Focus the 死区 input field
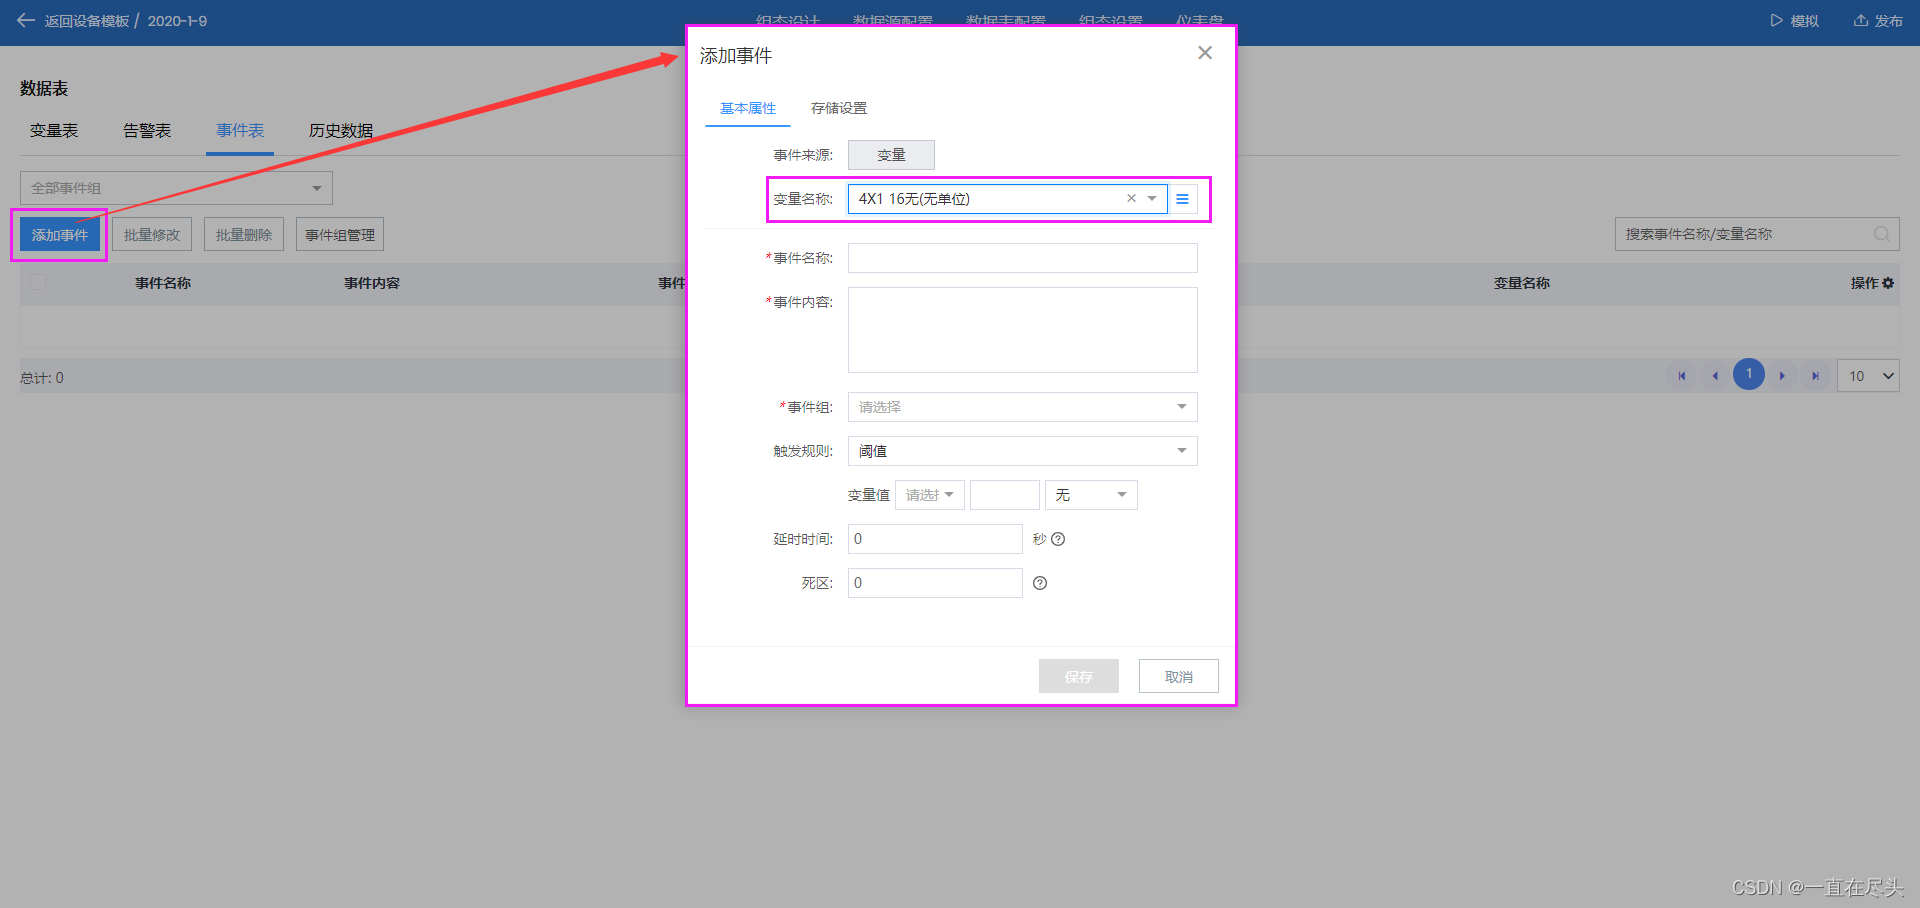This screenshot has width=1920, height=908. coord(935,583)
